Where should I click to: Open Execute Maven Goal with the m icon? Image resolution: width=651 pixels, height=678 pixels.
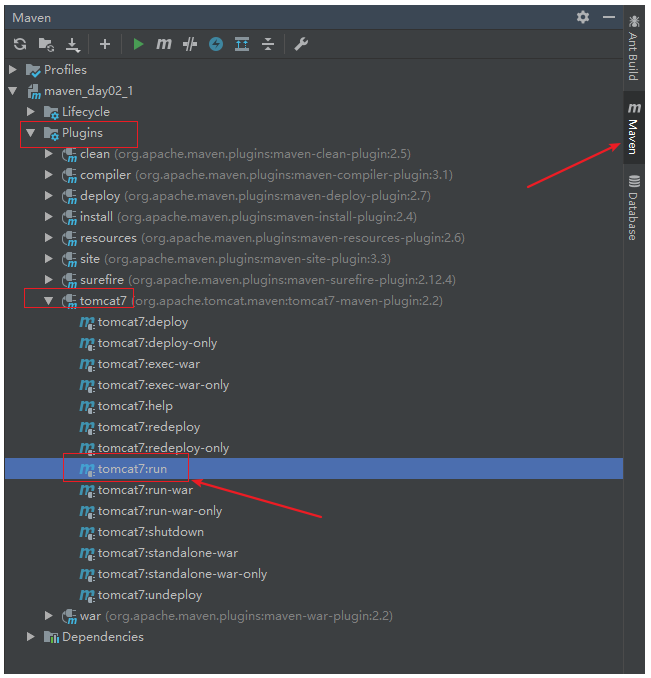pyautogui.click(x=164, y=44)
